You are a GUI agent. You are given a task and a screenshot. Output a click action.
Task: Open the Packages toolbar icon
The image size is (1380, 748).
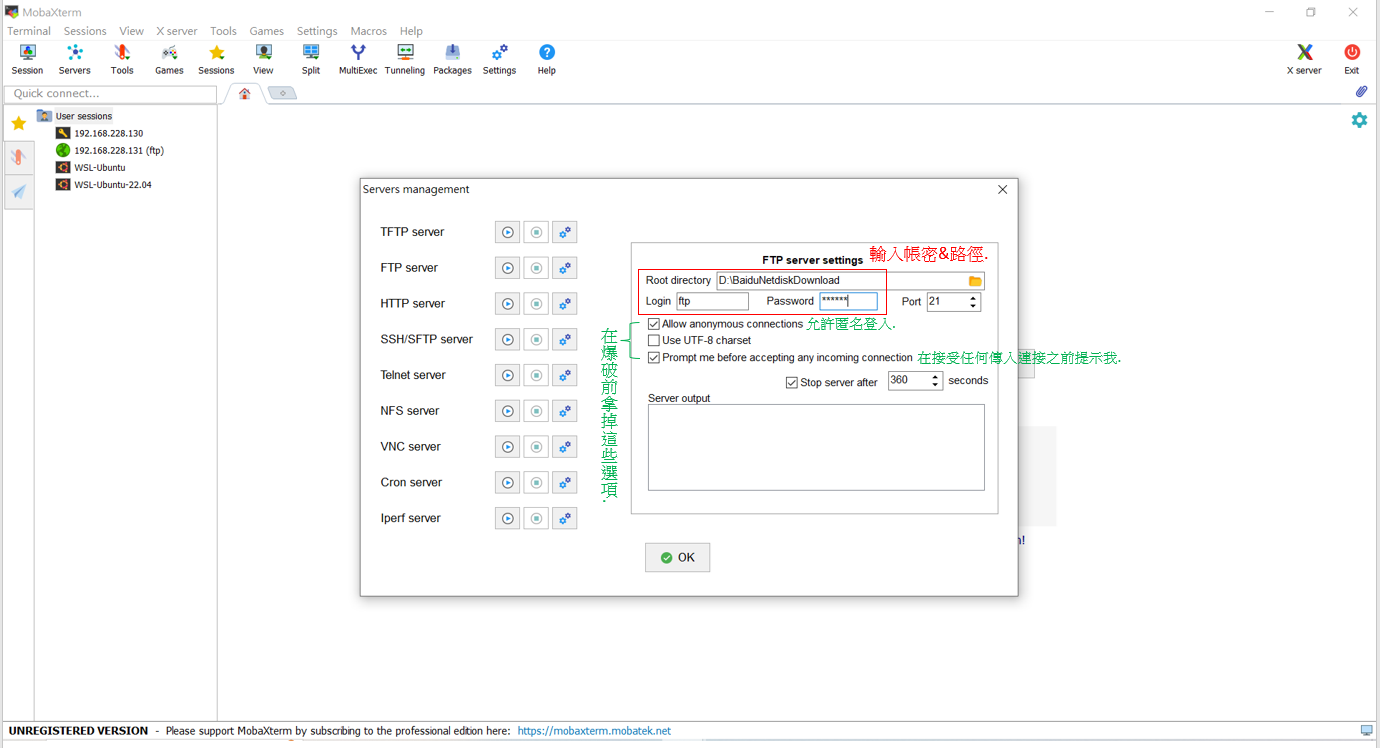click(452, 59)
